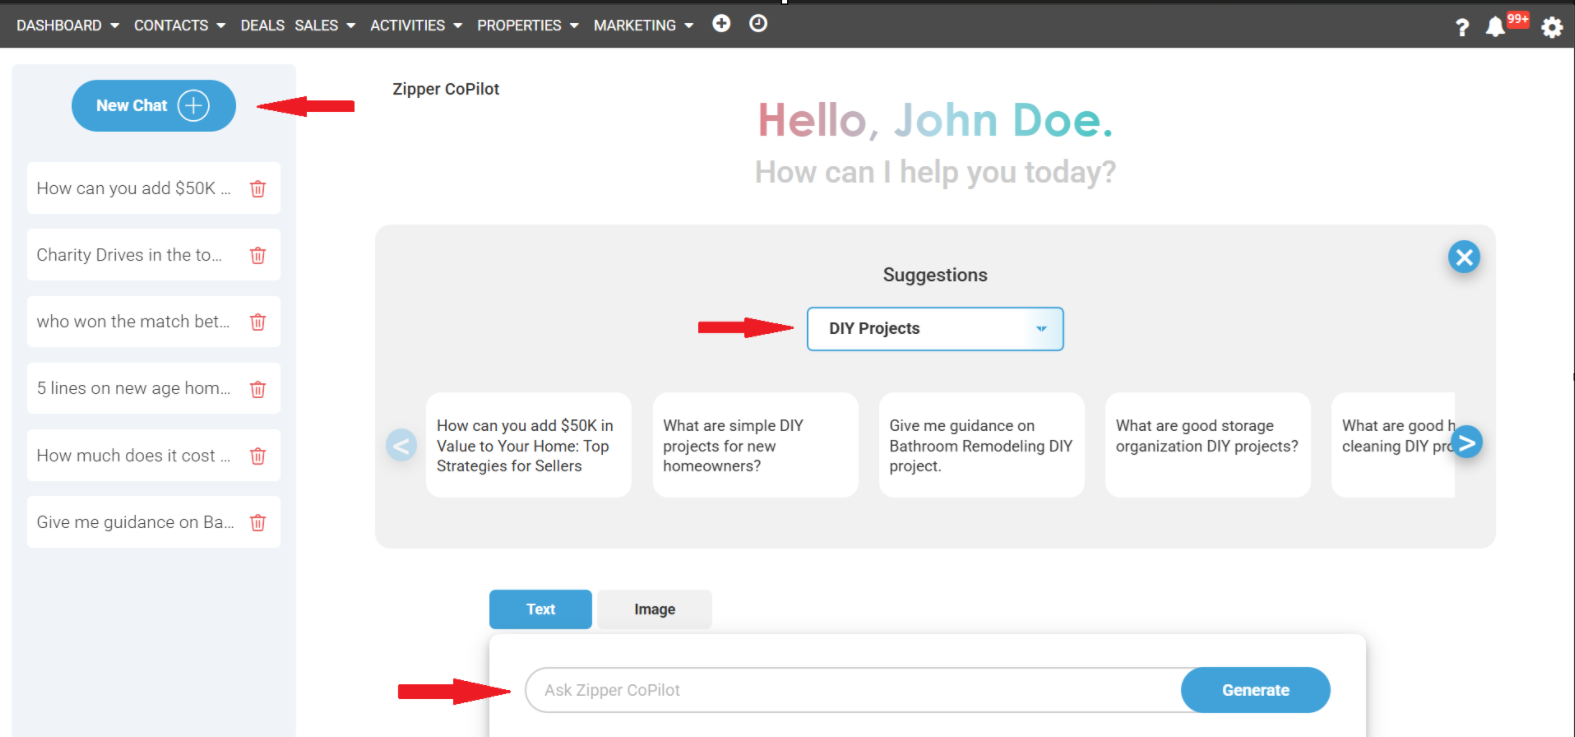Open settings via the gear icon
The height and width of the screenshot is (737, 1575).
click(x=1551, y=27)
